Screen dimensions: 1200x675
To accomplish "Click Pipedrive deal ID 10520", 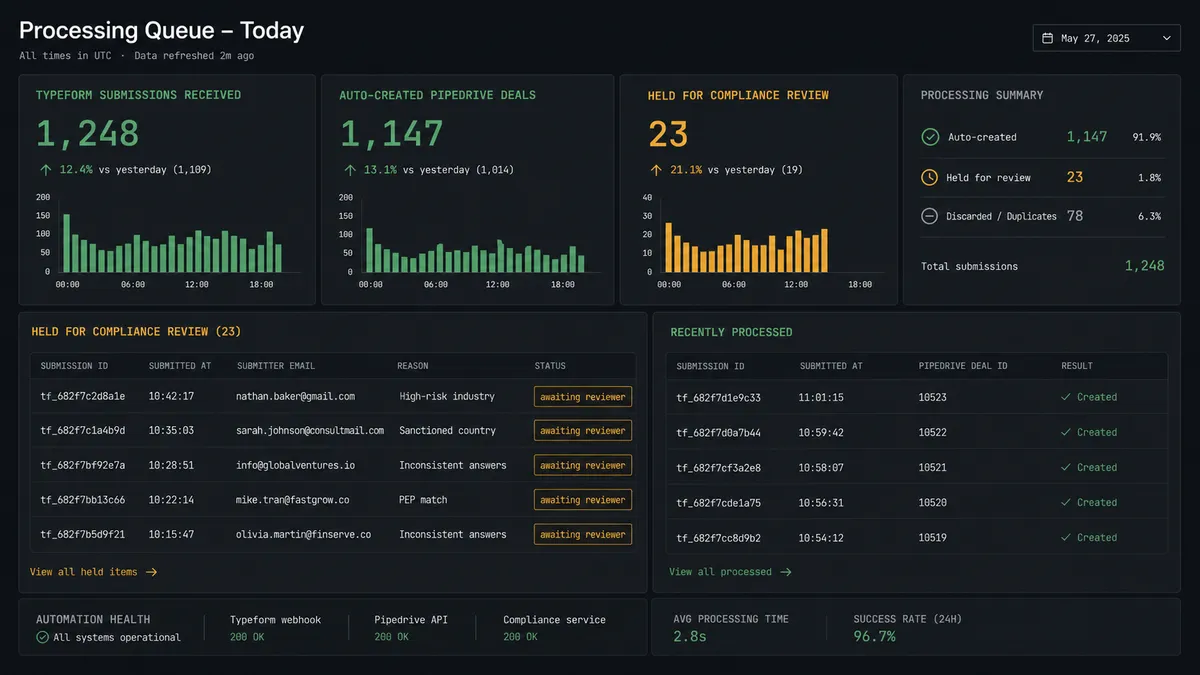I will 933,502.
